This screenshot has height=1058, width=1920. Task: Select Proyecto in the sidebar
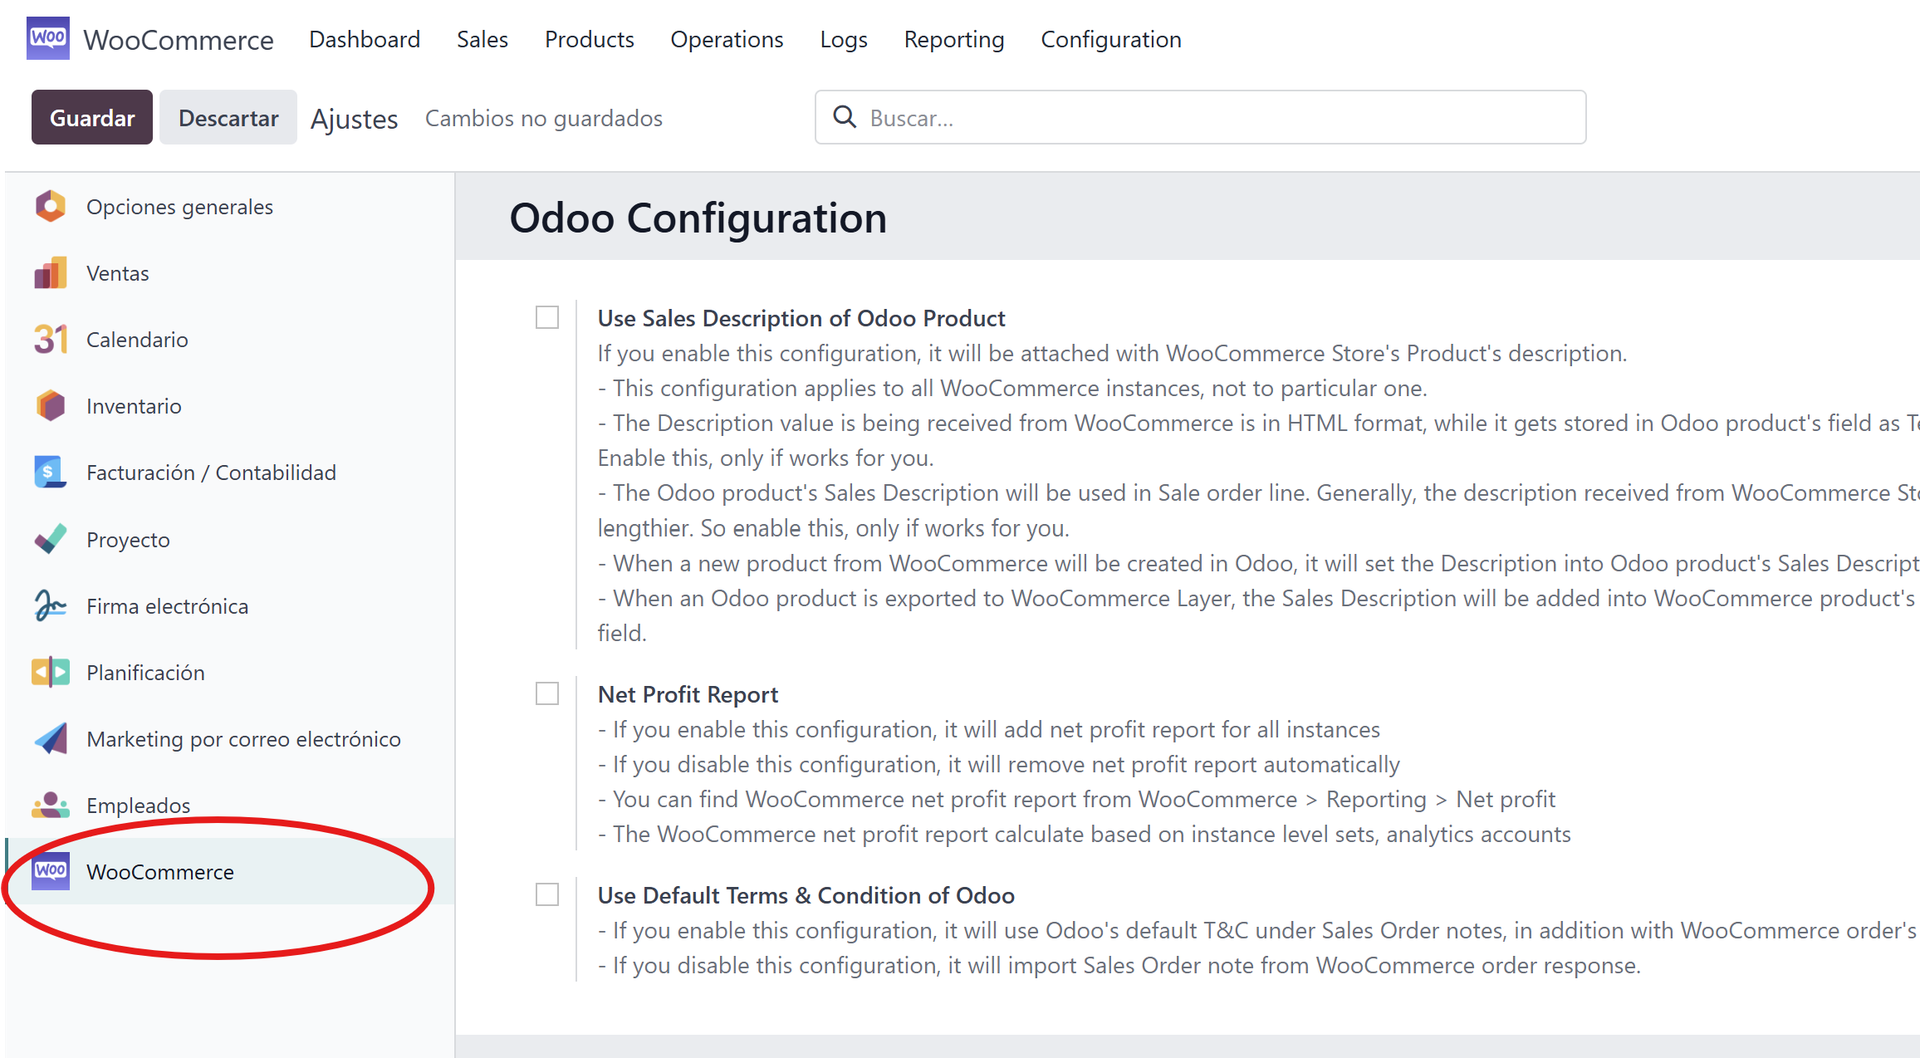(128, 540)
